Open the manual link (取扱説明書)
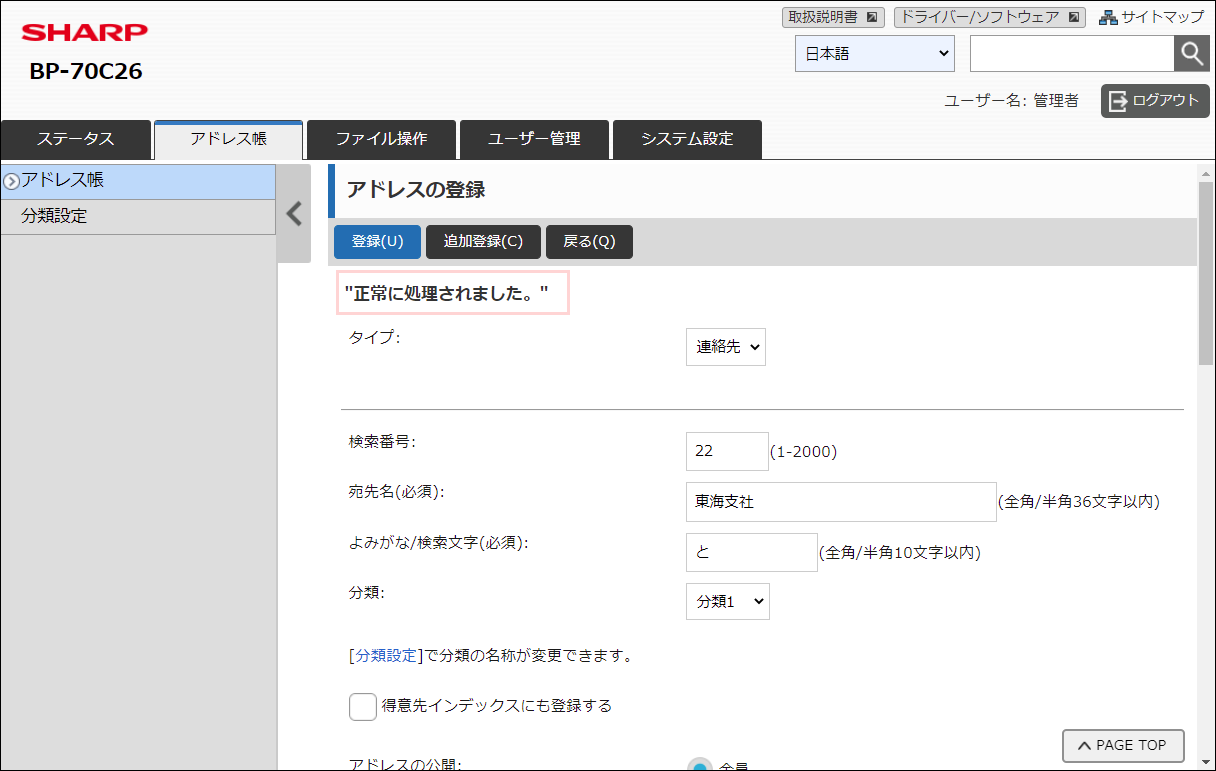The height and width of the screenshot is (771, 1216). pos(833,17)
